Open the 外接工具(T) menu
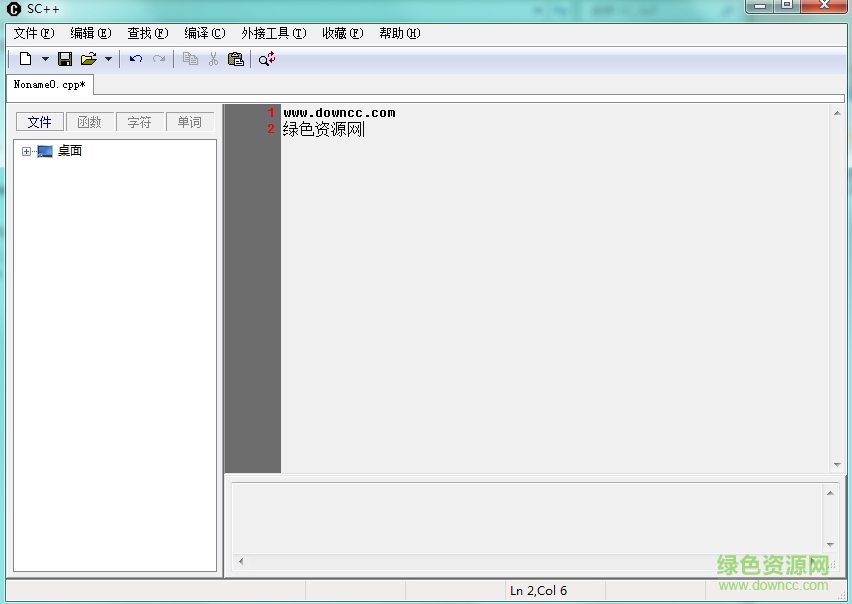The height and width of the screenshot is (604, 852). [x=274, y=32]
